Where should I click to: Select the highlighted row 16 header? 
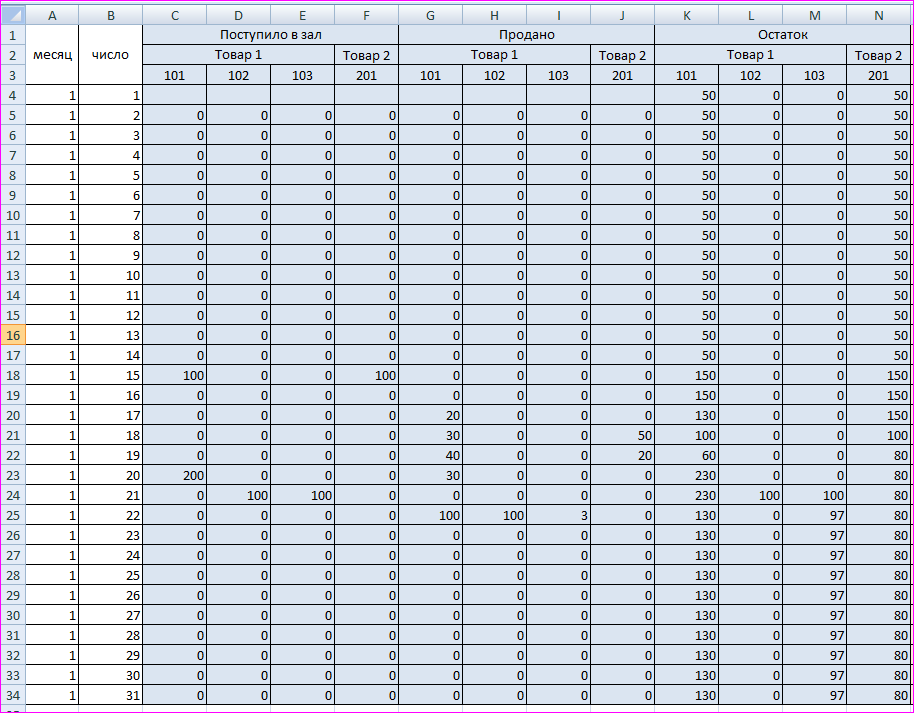pyautogui.click(x=13, y=335)
